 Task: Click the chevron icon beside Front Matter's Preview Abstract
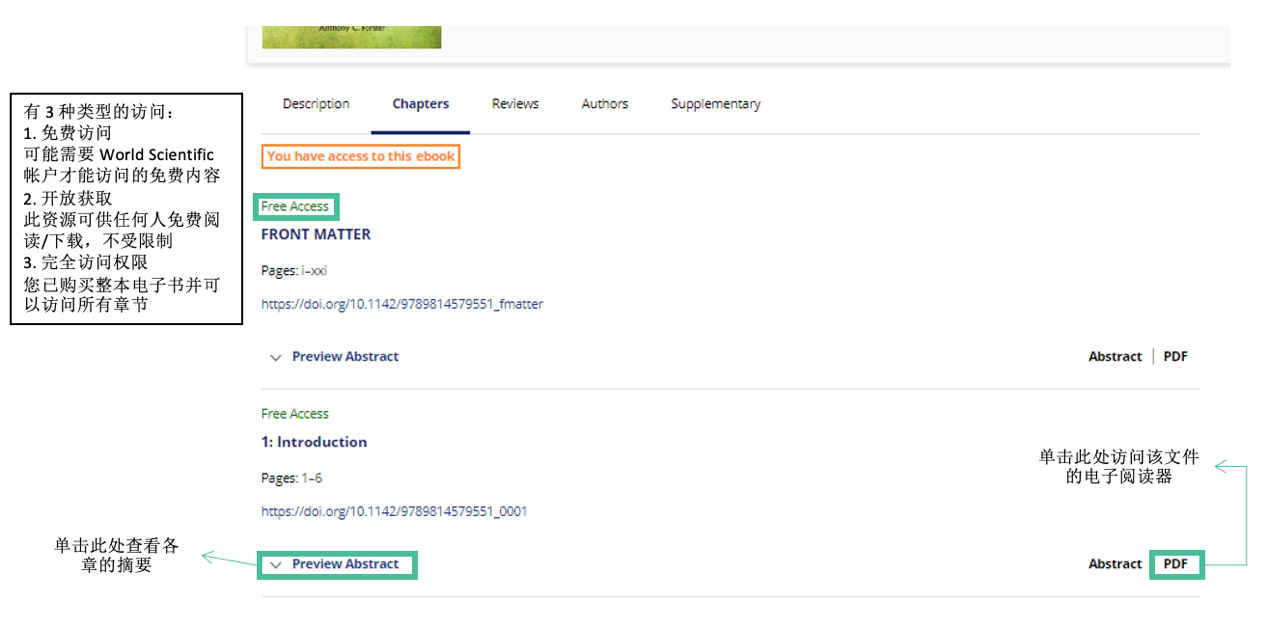tap(276, 357)
